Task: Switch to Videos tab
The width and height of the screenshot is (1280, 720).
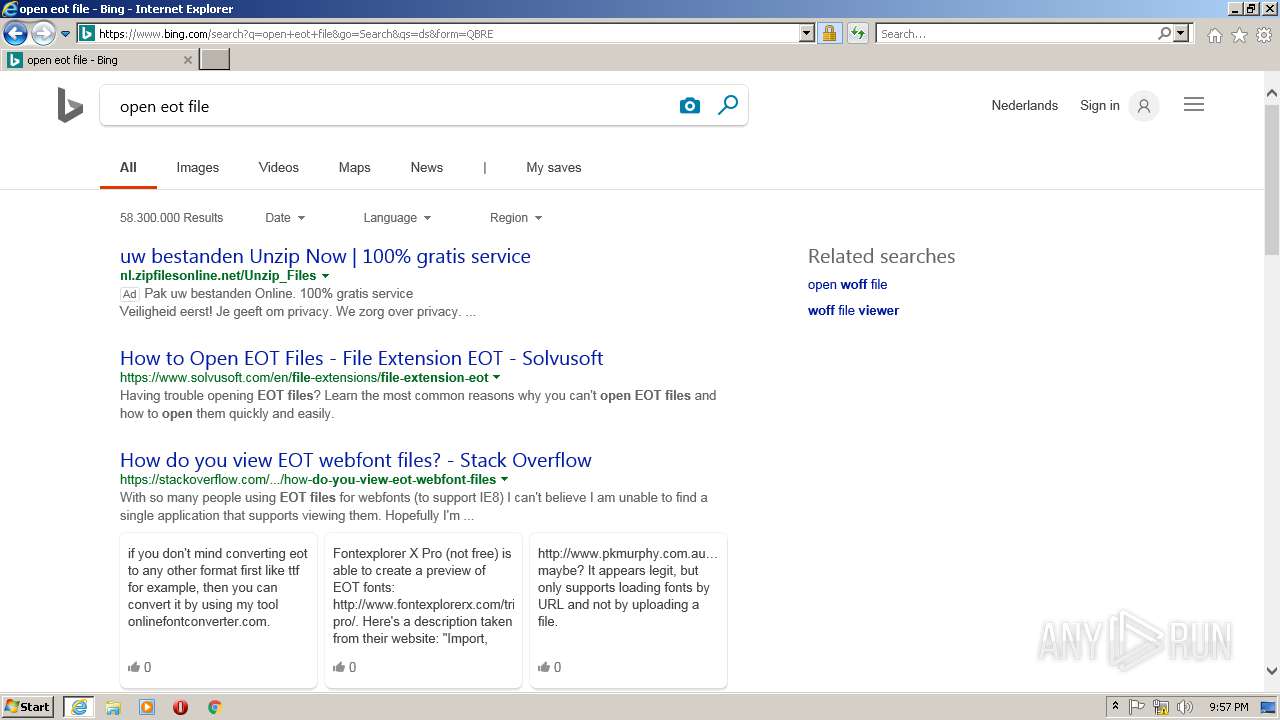Action: [x=279, y=168]
